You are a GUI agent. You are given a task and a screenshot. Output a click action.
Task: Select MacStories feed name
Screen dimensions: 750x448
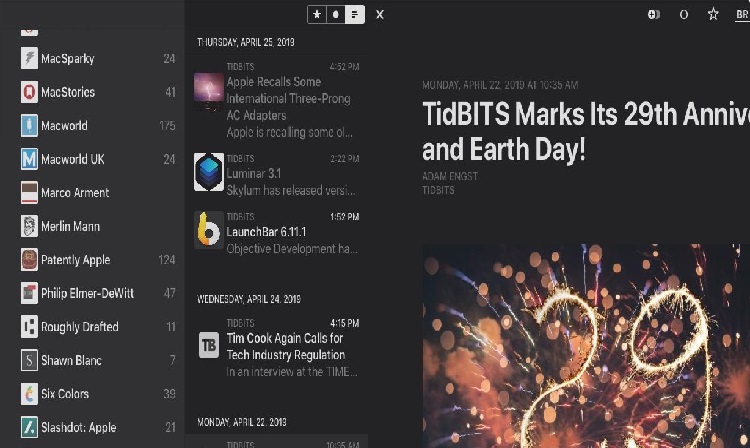tap(68, 92)
